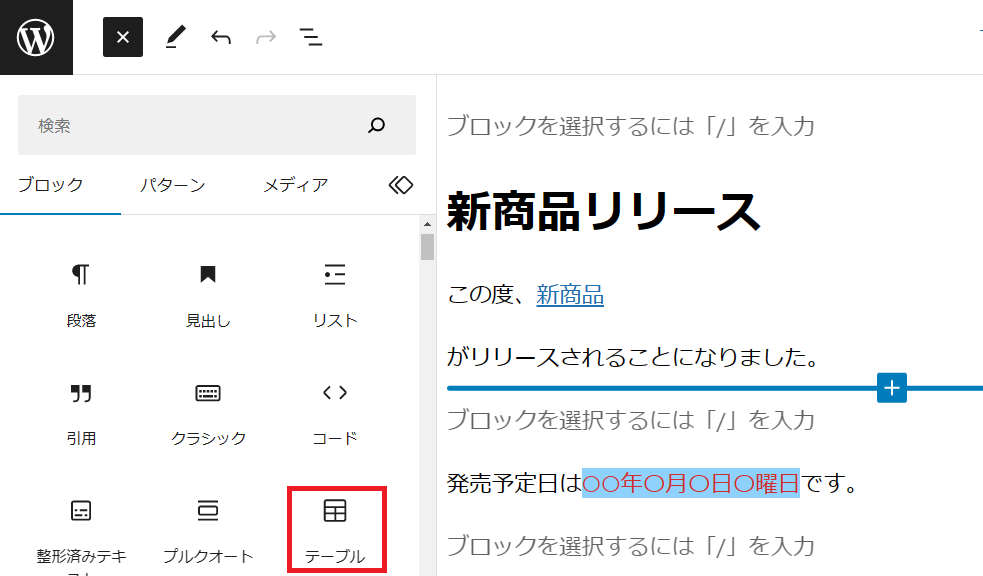Add a リスト list block
This screenshot has width=983, height=576.
point(335,293)
